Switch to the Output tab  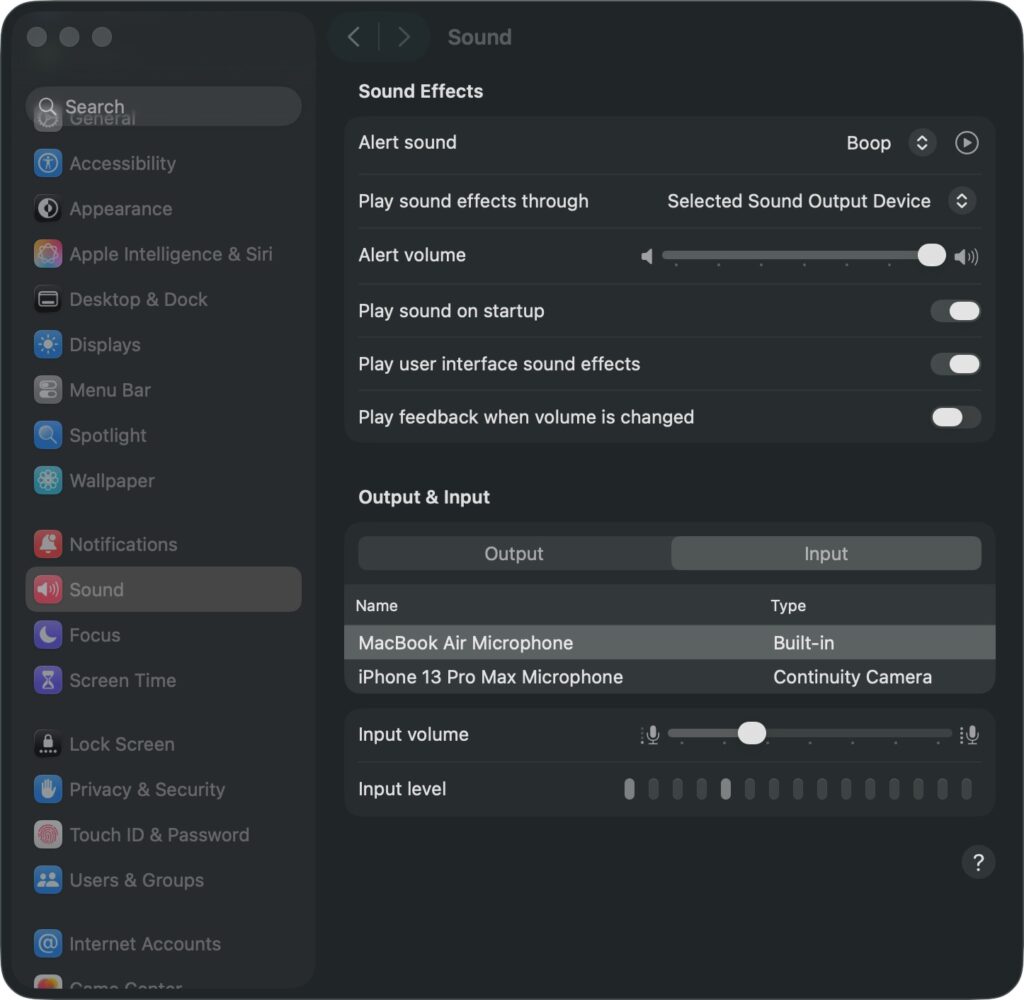point(514,553)
